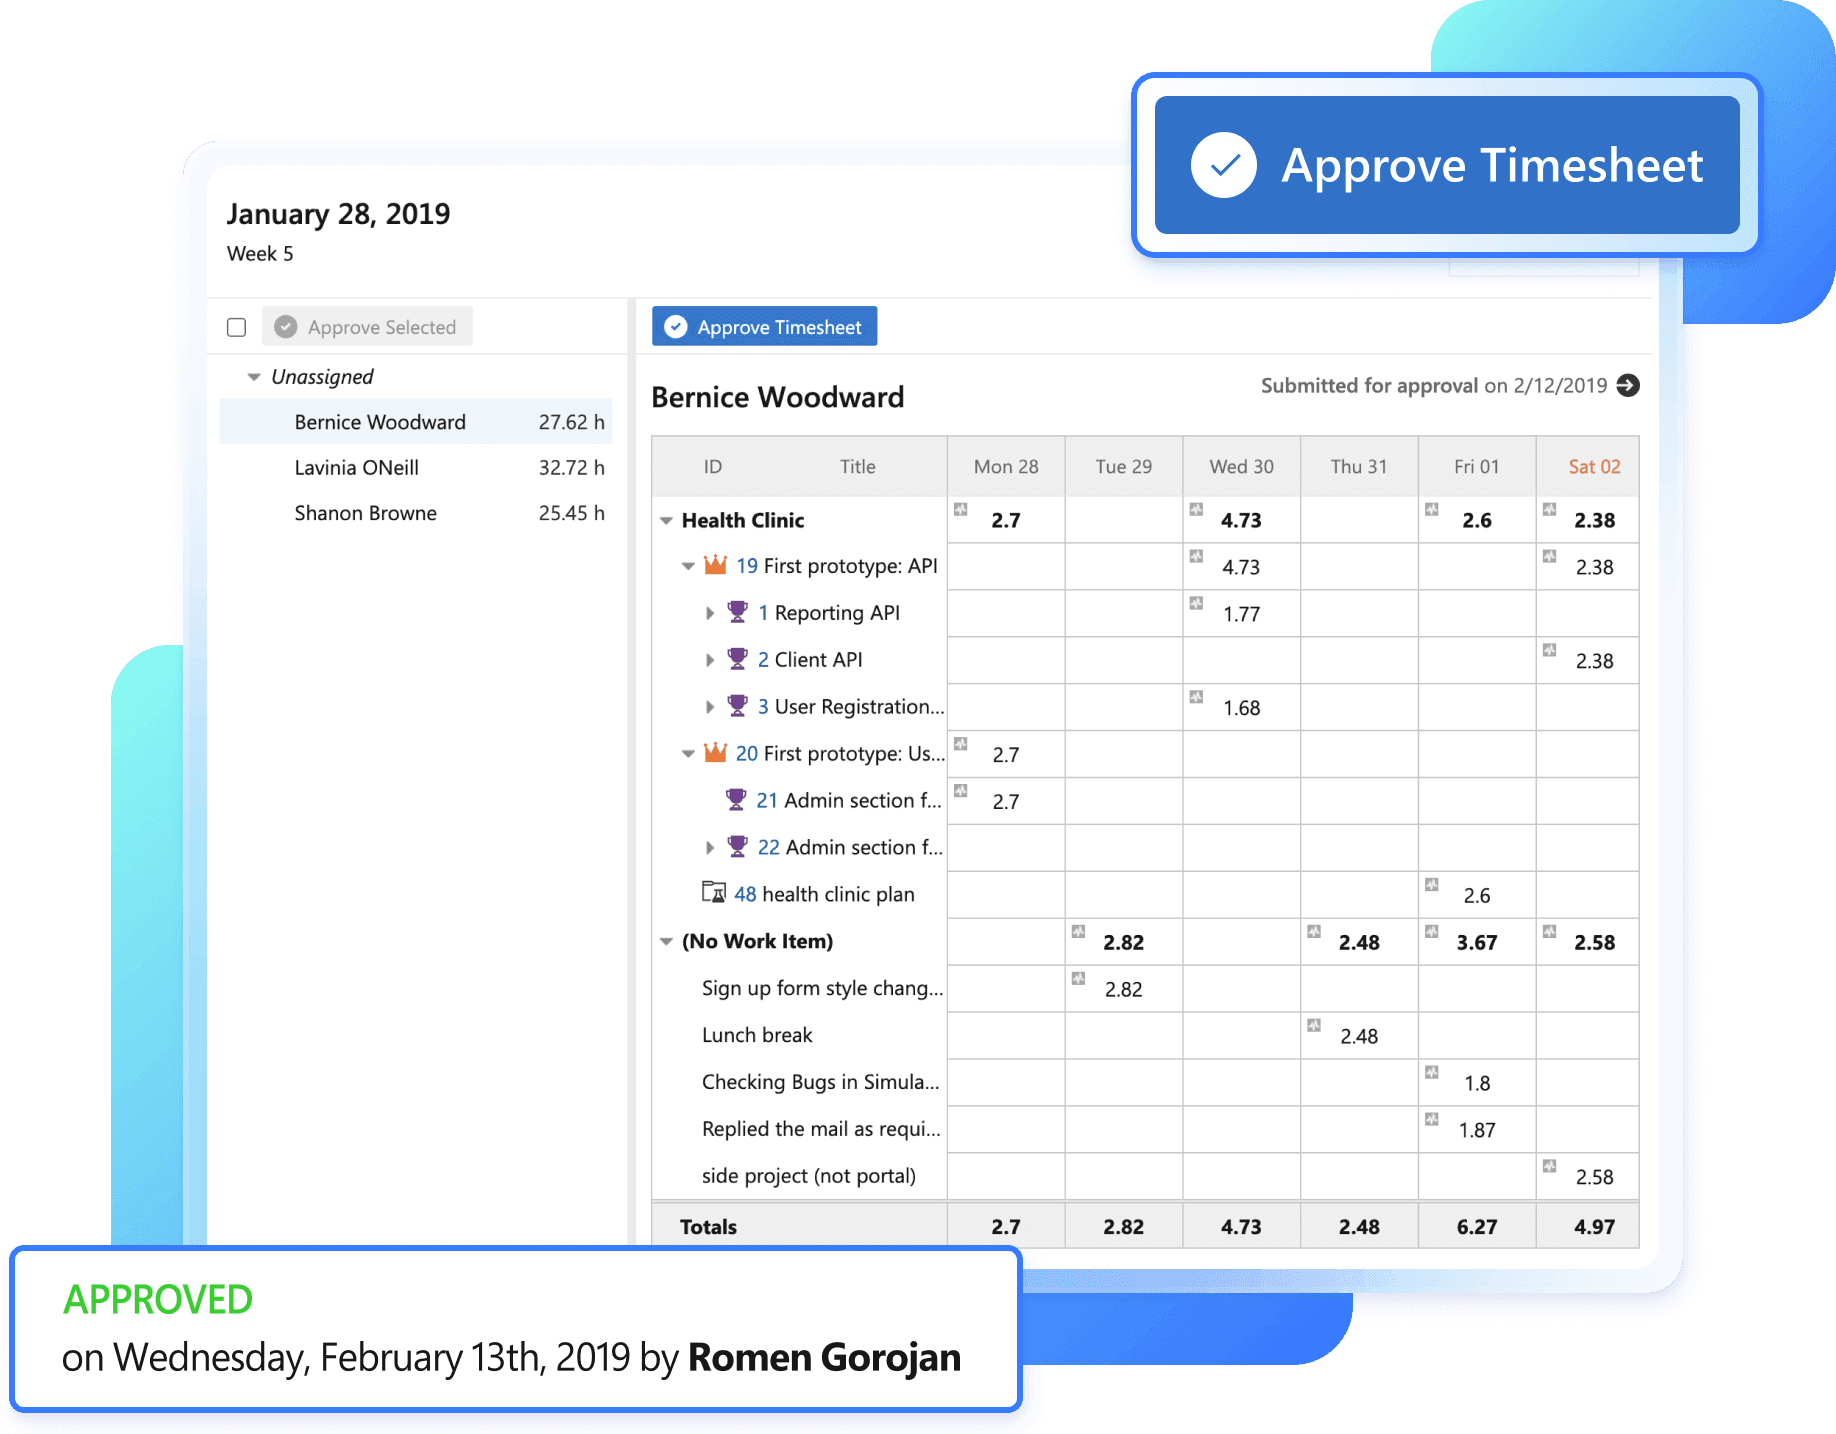1836x1434 pixels.
Task: Expand work item 22 Admin section
Action: [x=710, y=848]
